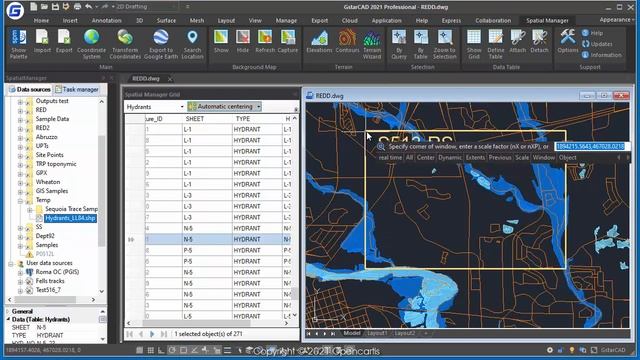Image resolution: width=640 pixels, height=360 pixels.
Task: Select the Wheaton data source
Action: 48,182
